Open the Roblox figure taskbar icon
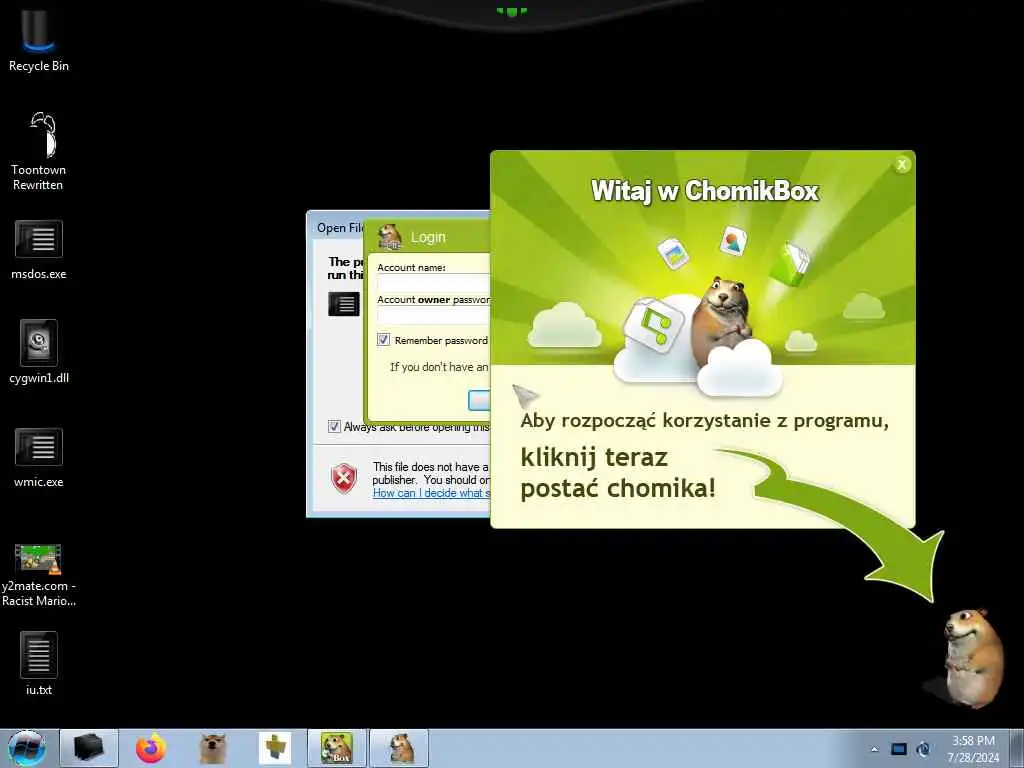 pos(275,748)
